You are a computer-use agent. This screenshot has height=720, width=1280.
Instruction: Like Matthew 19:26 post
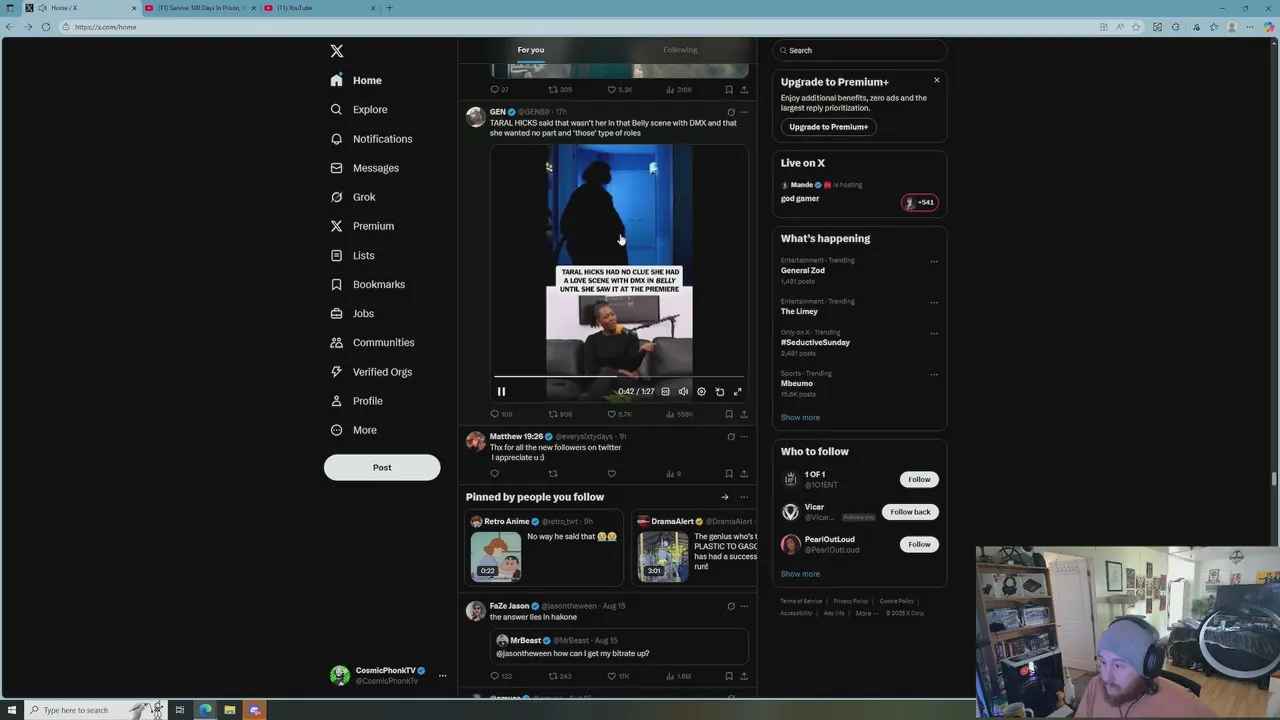612,474
